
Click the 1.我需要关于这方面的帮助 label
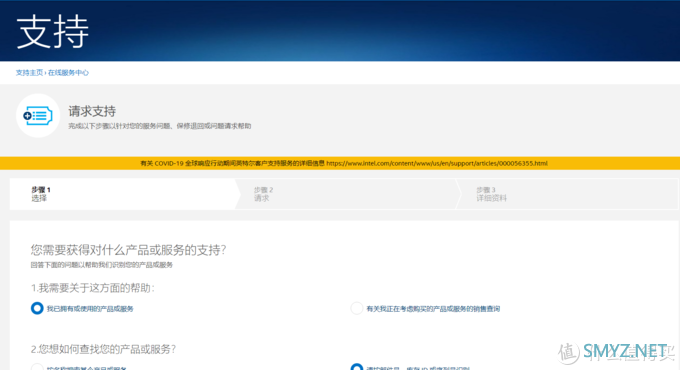click(x=93, y=288)
